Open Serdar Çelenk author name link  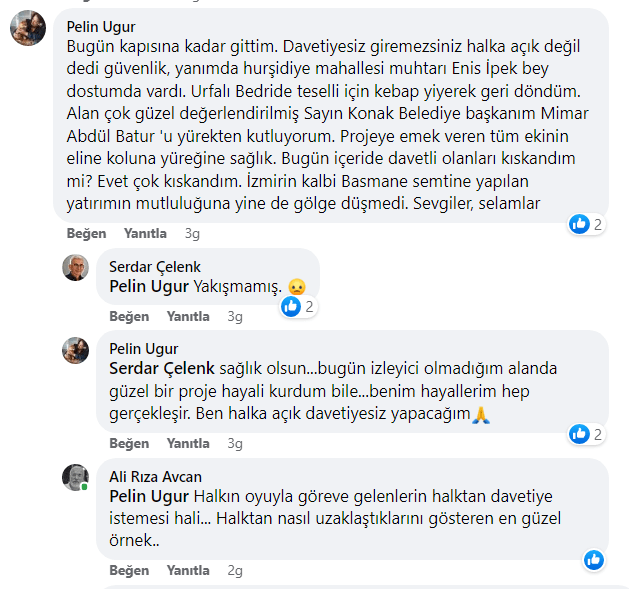click(x=155, y=267)
